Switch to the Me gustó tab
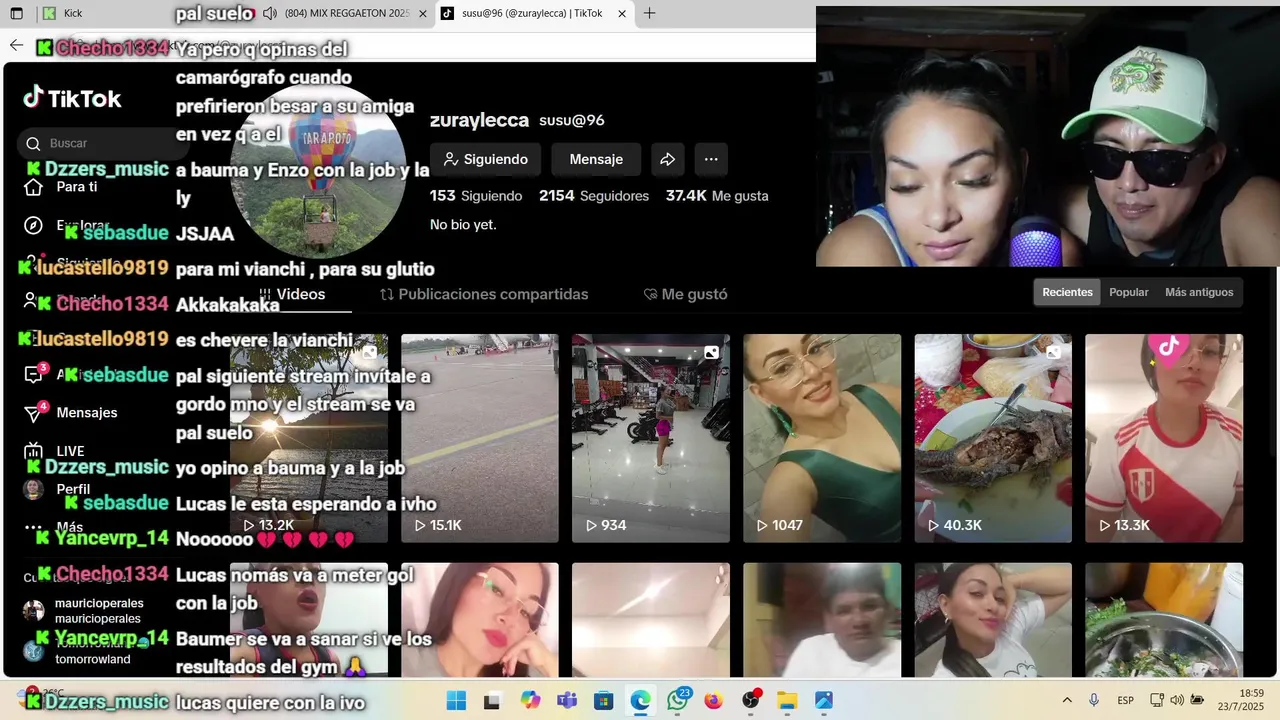This screenshot has height=720, width=1280. click(685, 294)
